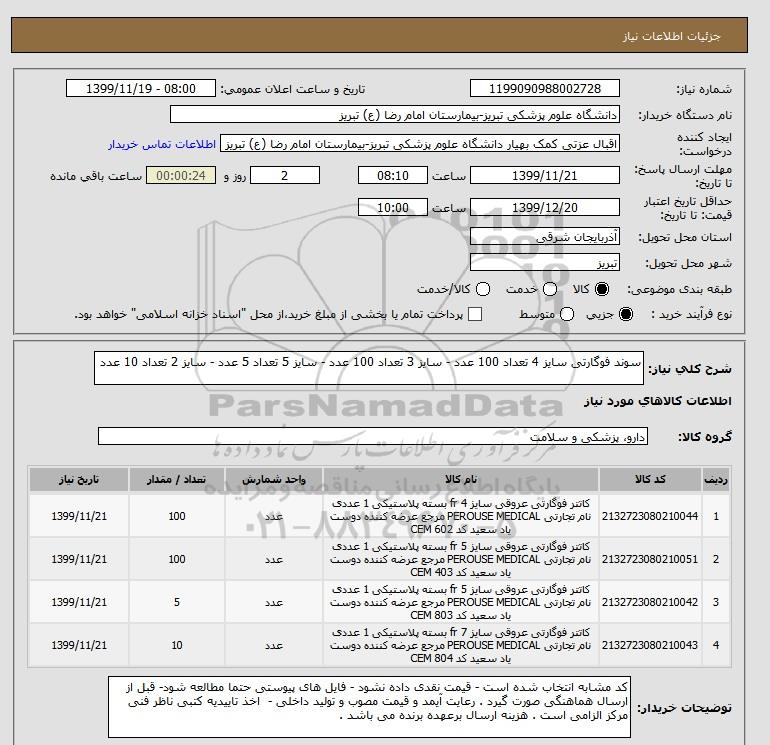770x745 pixels.
Task: Click the ردیف column header
Action: coord(716,480)
